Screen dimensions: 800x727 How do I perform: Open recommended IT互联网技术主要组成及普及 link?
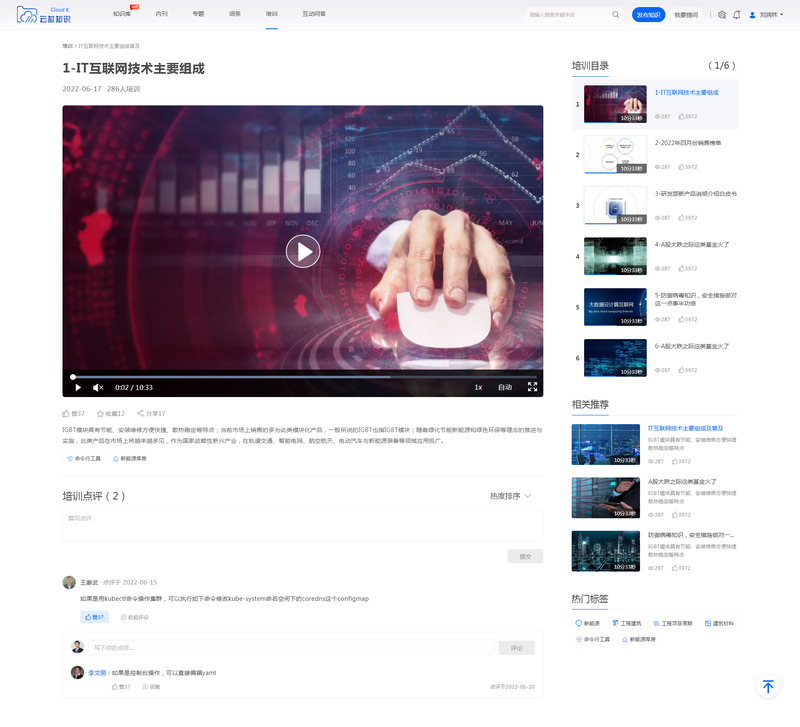pyautogui.click(x=685, y=428)
